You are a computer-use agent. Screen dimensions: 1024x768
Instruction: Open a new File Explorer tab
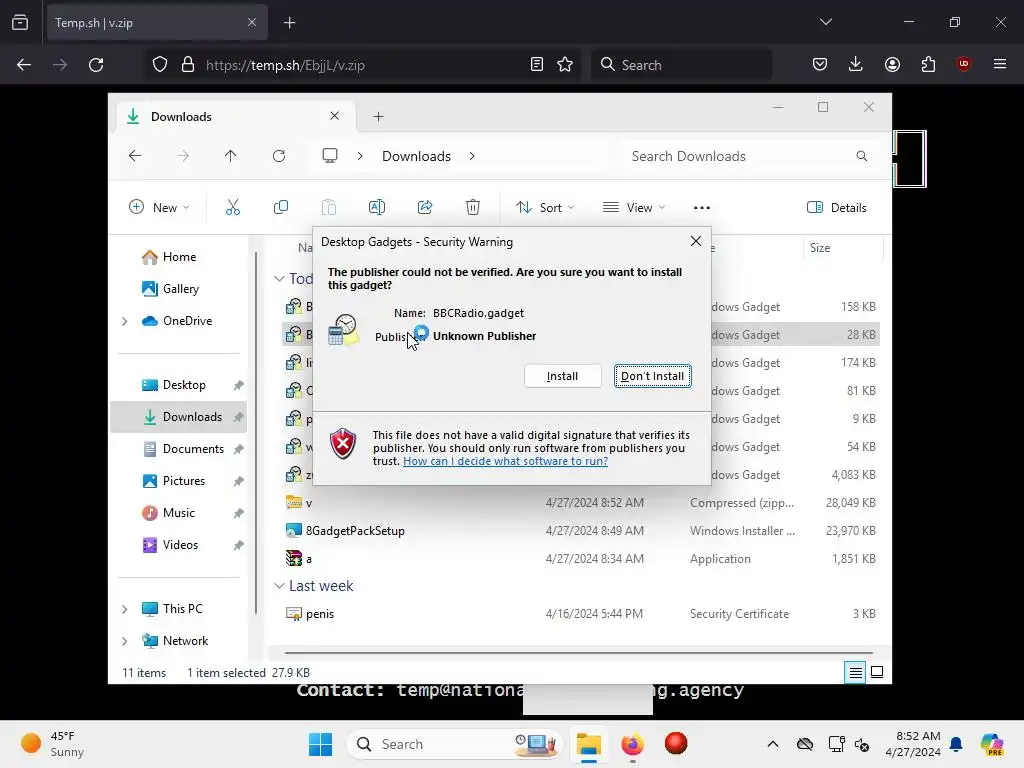379,117
